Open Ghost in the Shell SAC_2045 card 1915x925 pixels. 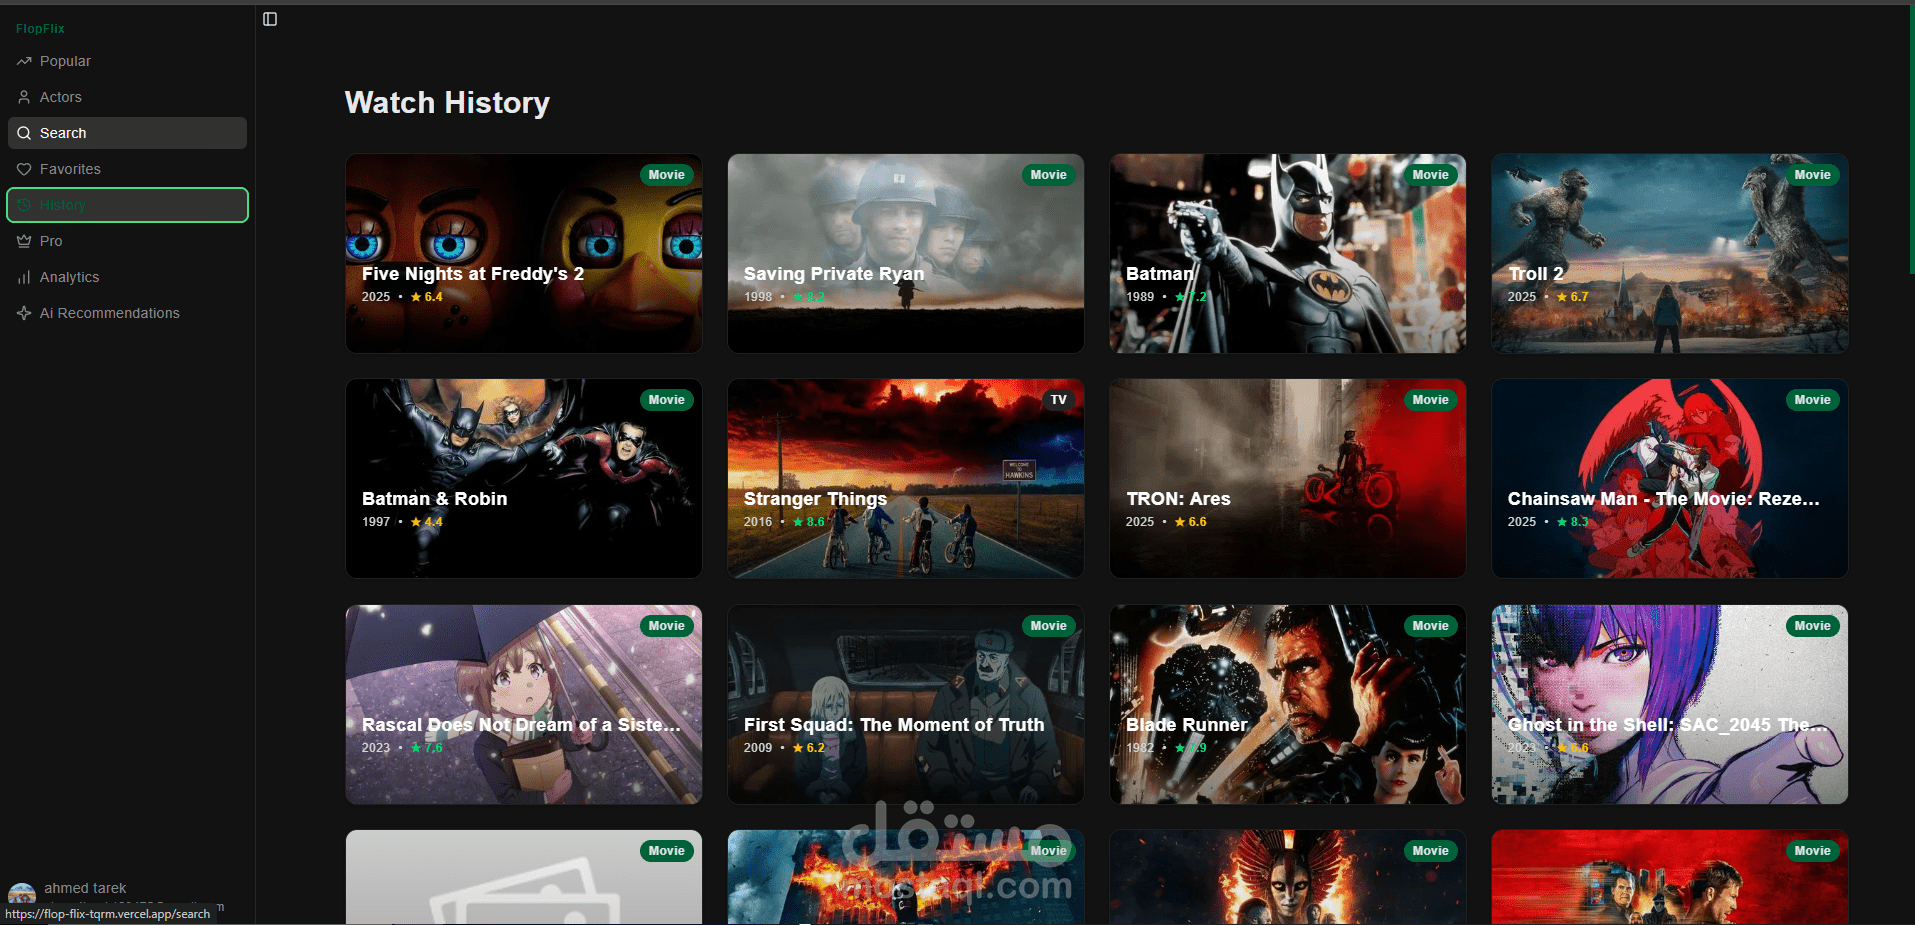coord(1670,704)
